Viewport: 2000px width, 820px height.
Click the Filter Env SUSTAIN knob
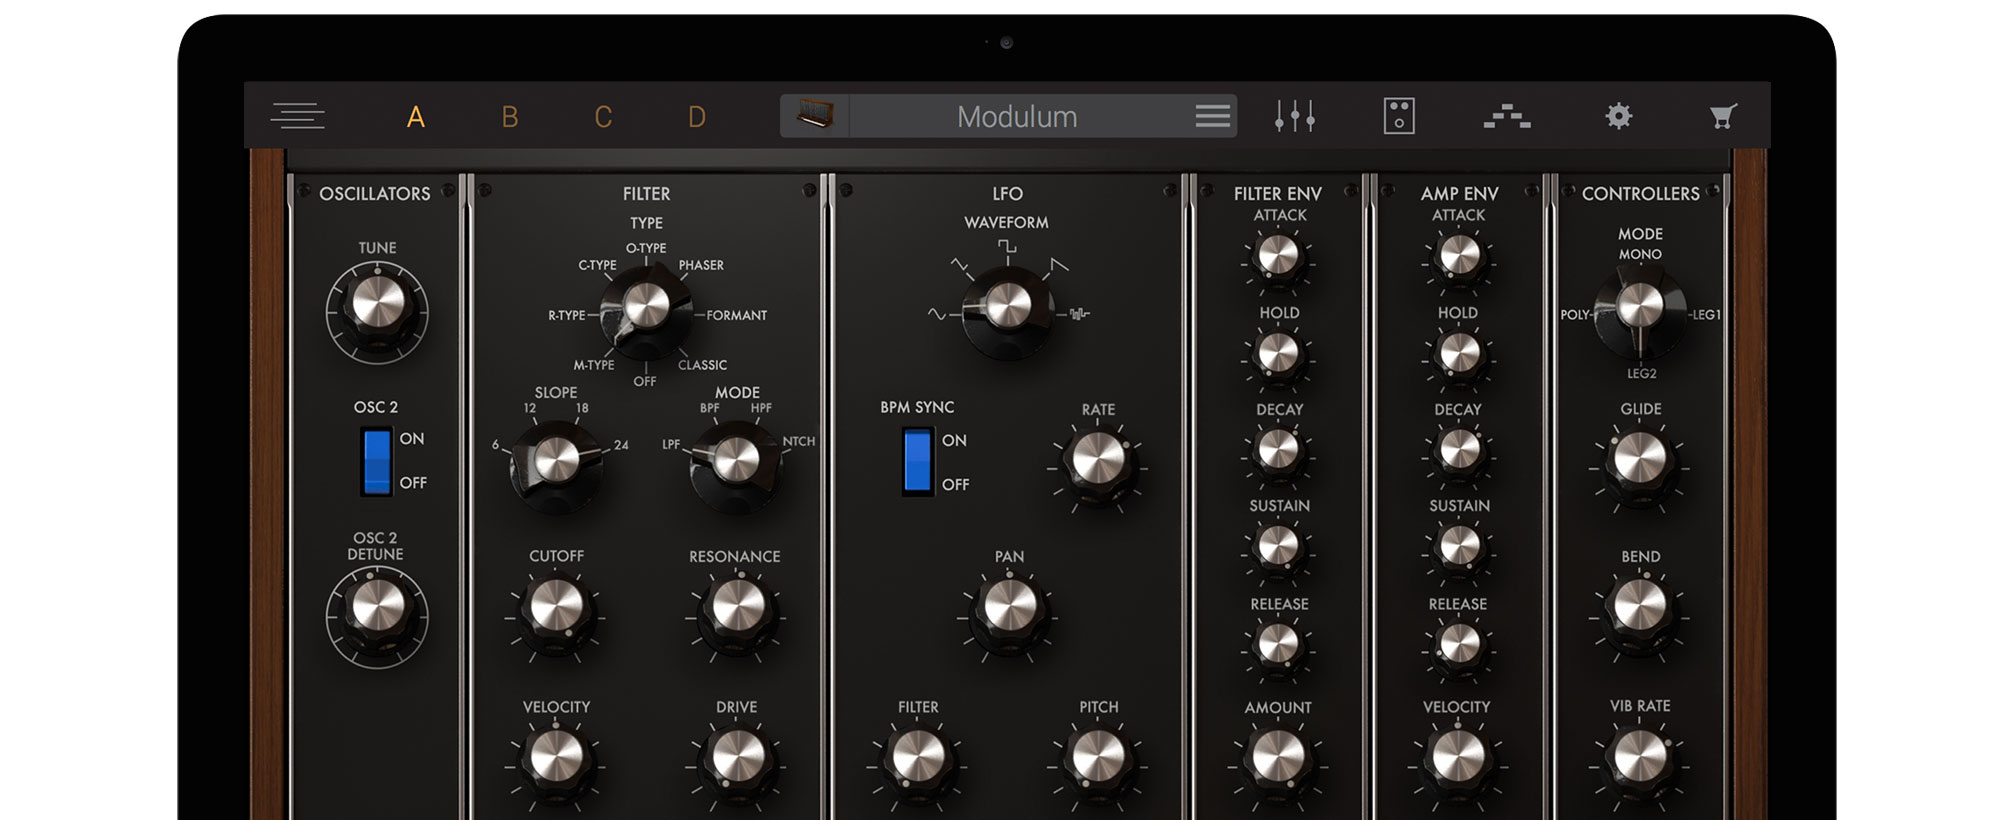coord(1278,548)
